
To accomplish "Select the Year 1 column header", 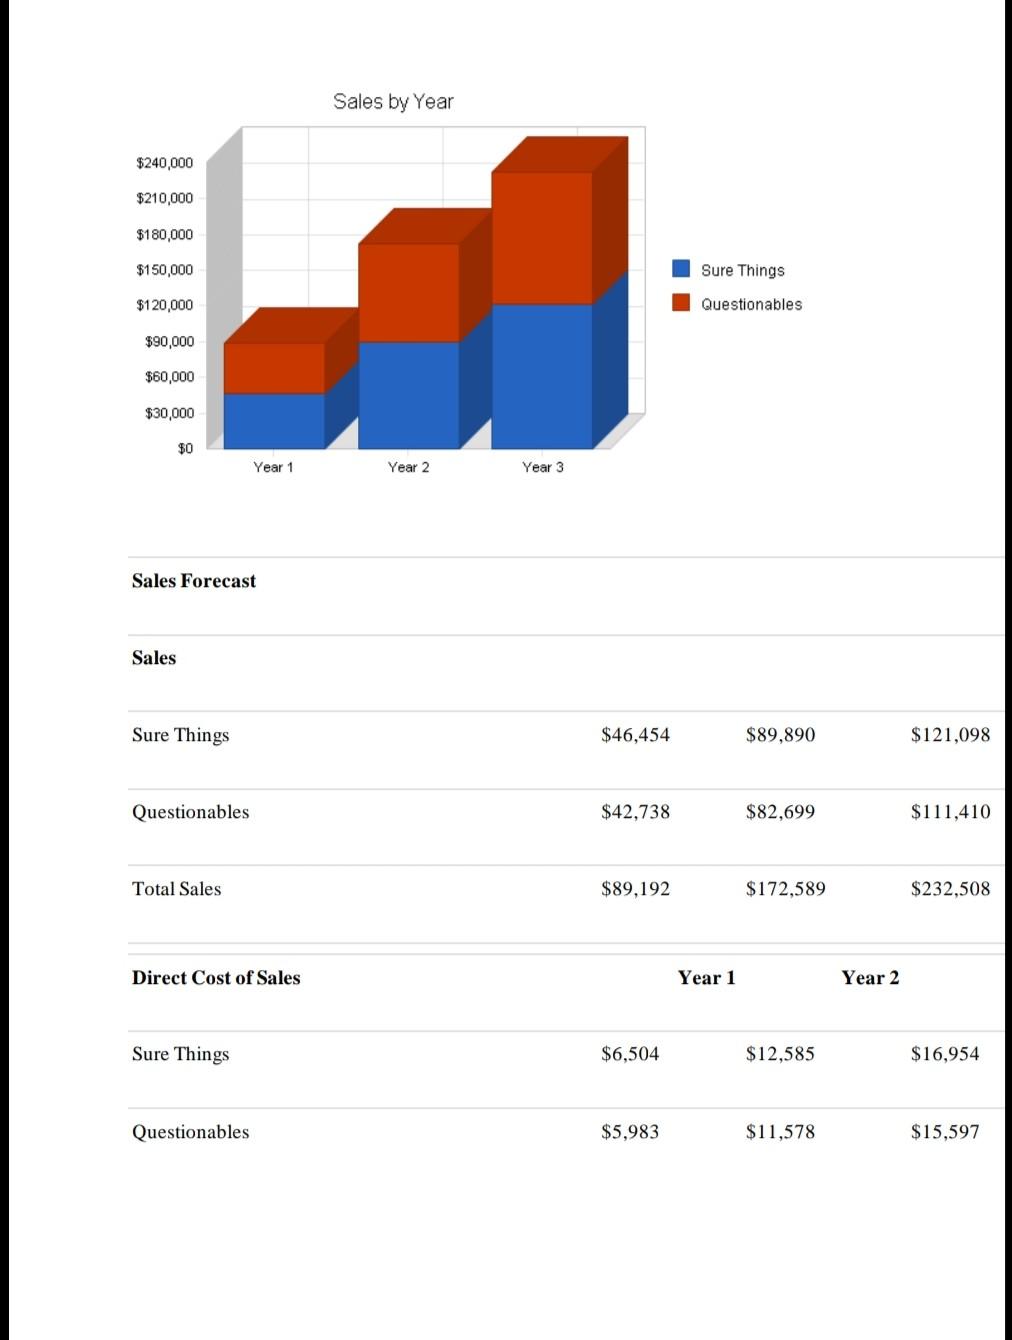I will click(x=706, y=977).
